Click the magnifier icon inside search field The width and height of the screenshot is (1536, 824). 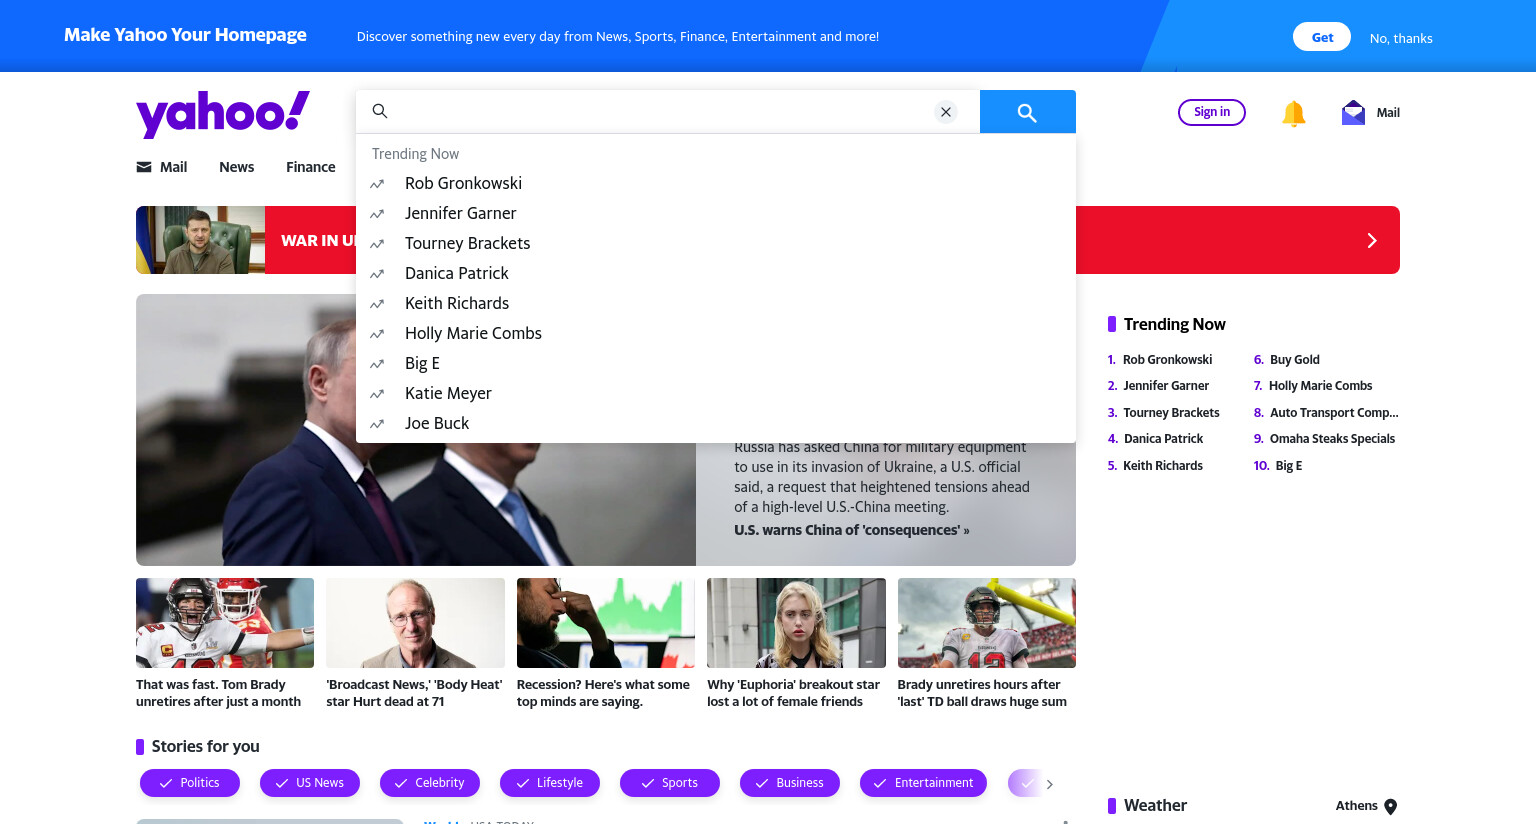click(x=380, y=111)
